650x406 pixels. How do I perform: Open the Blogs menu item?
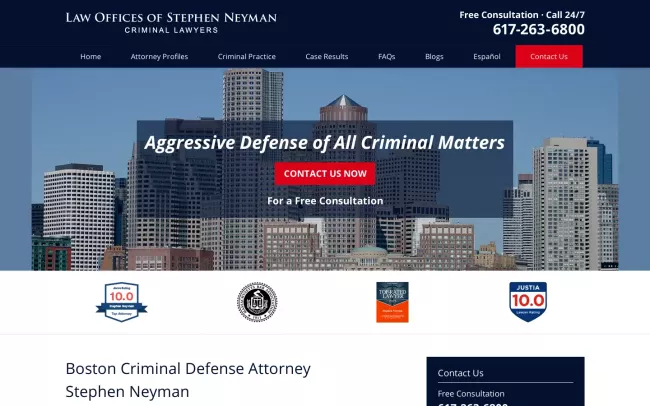434,57
